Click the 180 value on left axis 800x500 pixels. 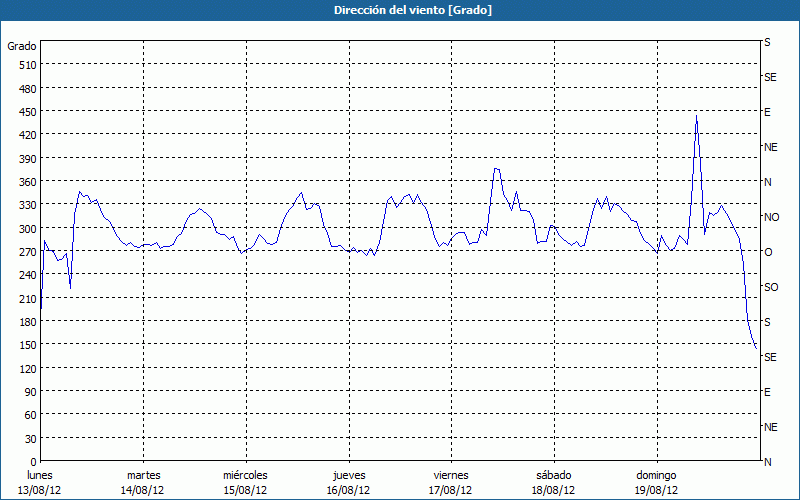point(27,322)
